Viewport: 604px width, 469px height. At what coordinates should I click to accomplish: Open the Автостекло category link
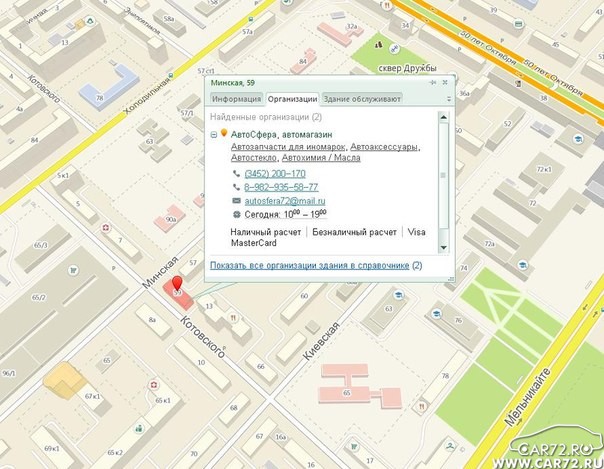pyautogui.click(x=254, y=157)
